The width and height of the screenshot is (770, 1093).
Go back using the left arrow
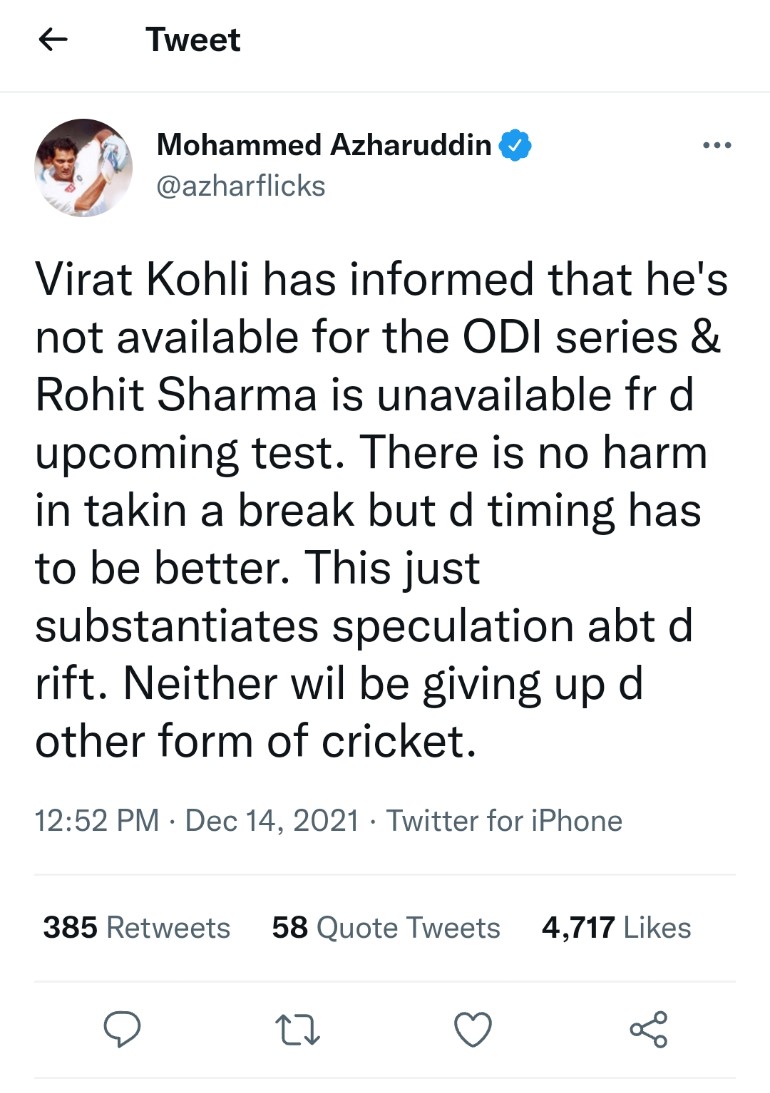pyautogui.click(x=53, y=40)
